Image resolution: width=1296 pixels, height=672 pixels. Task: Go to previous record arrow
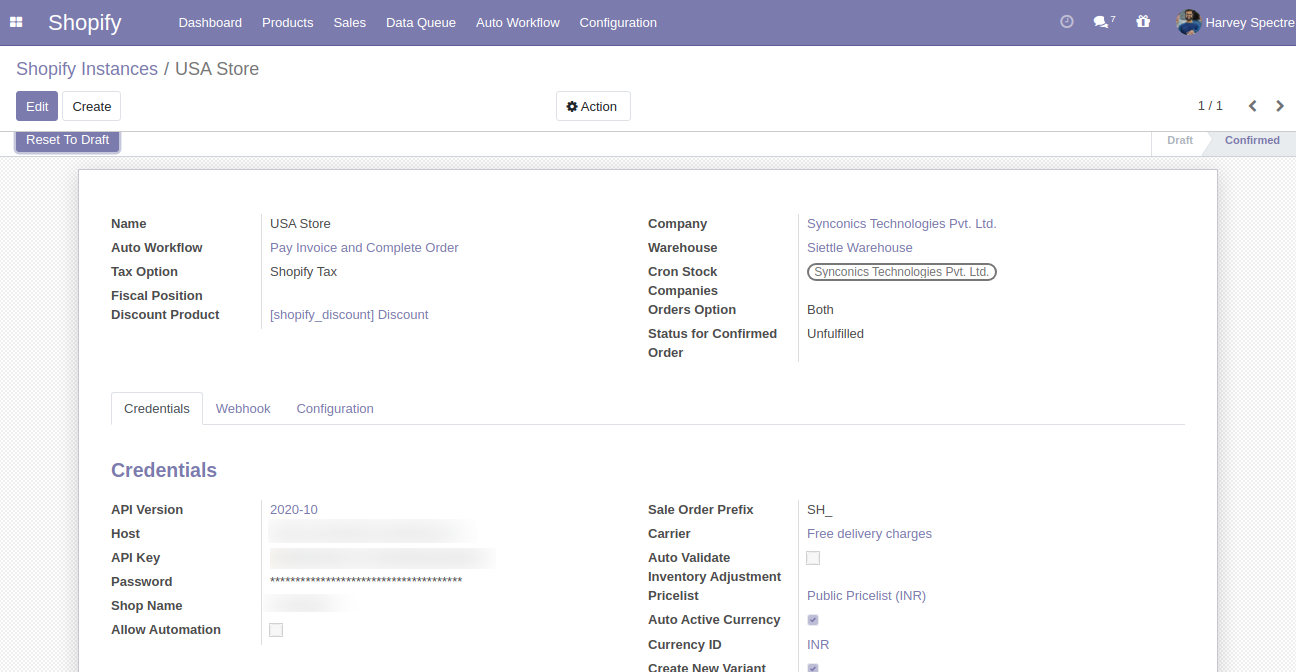pyautogui.click(x=1252, y=106)
